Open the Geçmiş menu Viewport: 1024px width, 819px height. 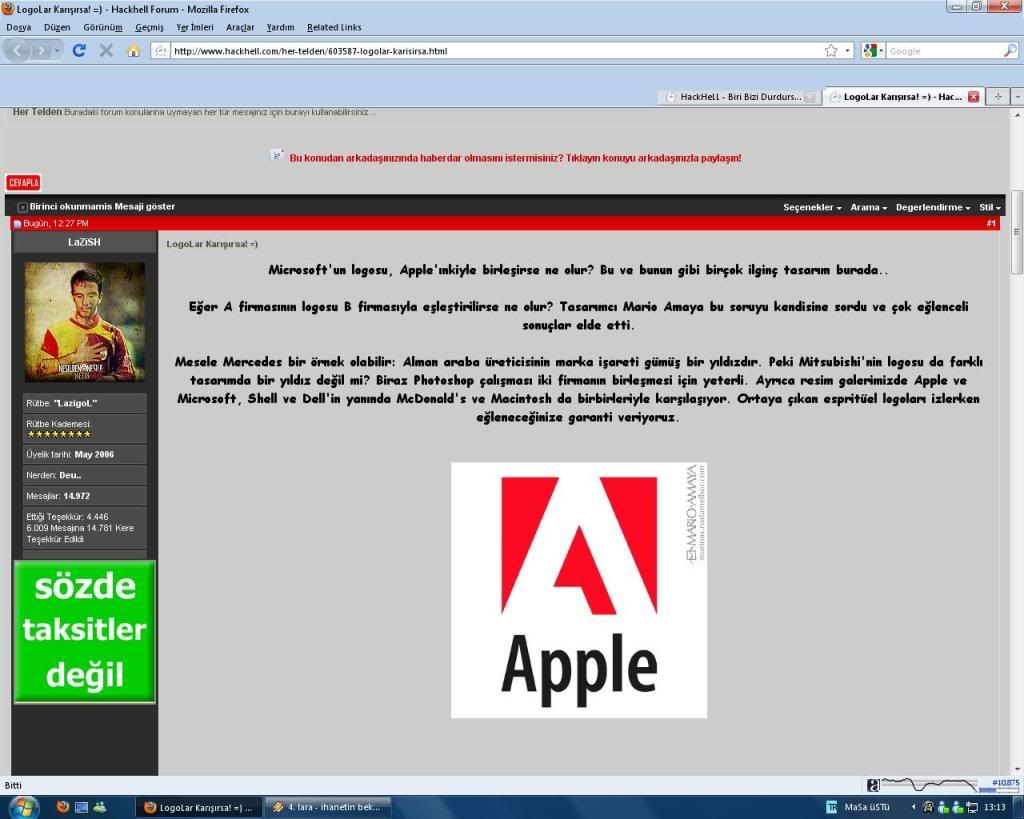(x=150, y=27)
